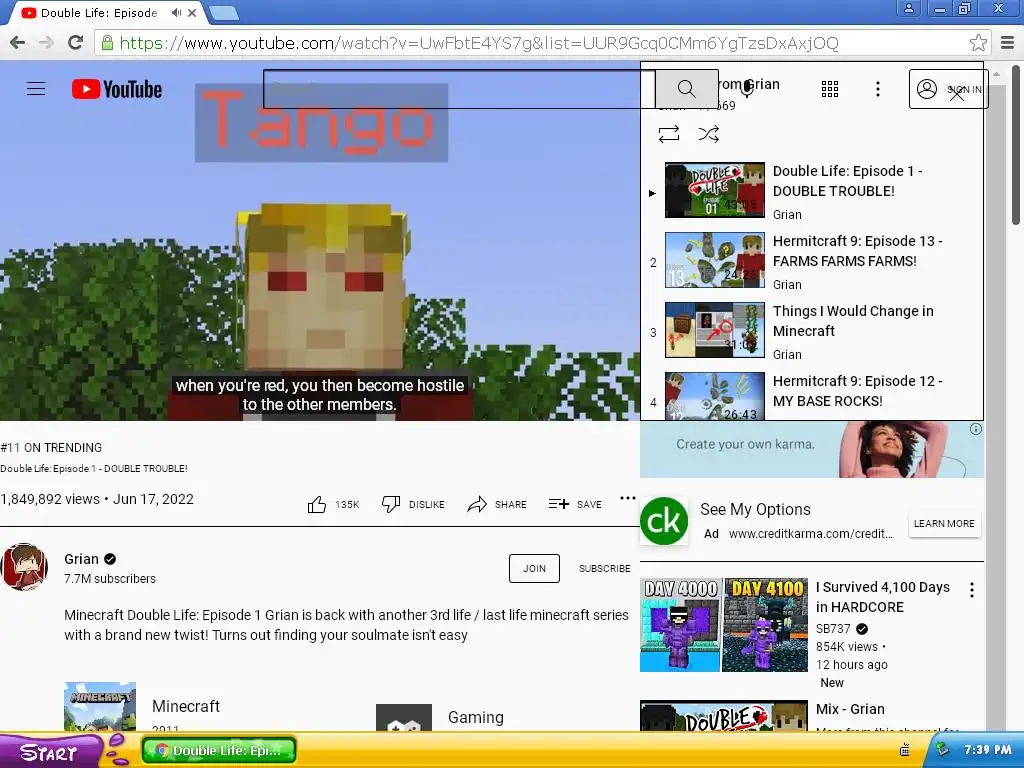The width and height of the screenshot is (1024, 768).
Task: Open a new browser tab
Action: click(x=224, y=12)
